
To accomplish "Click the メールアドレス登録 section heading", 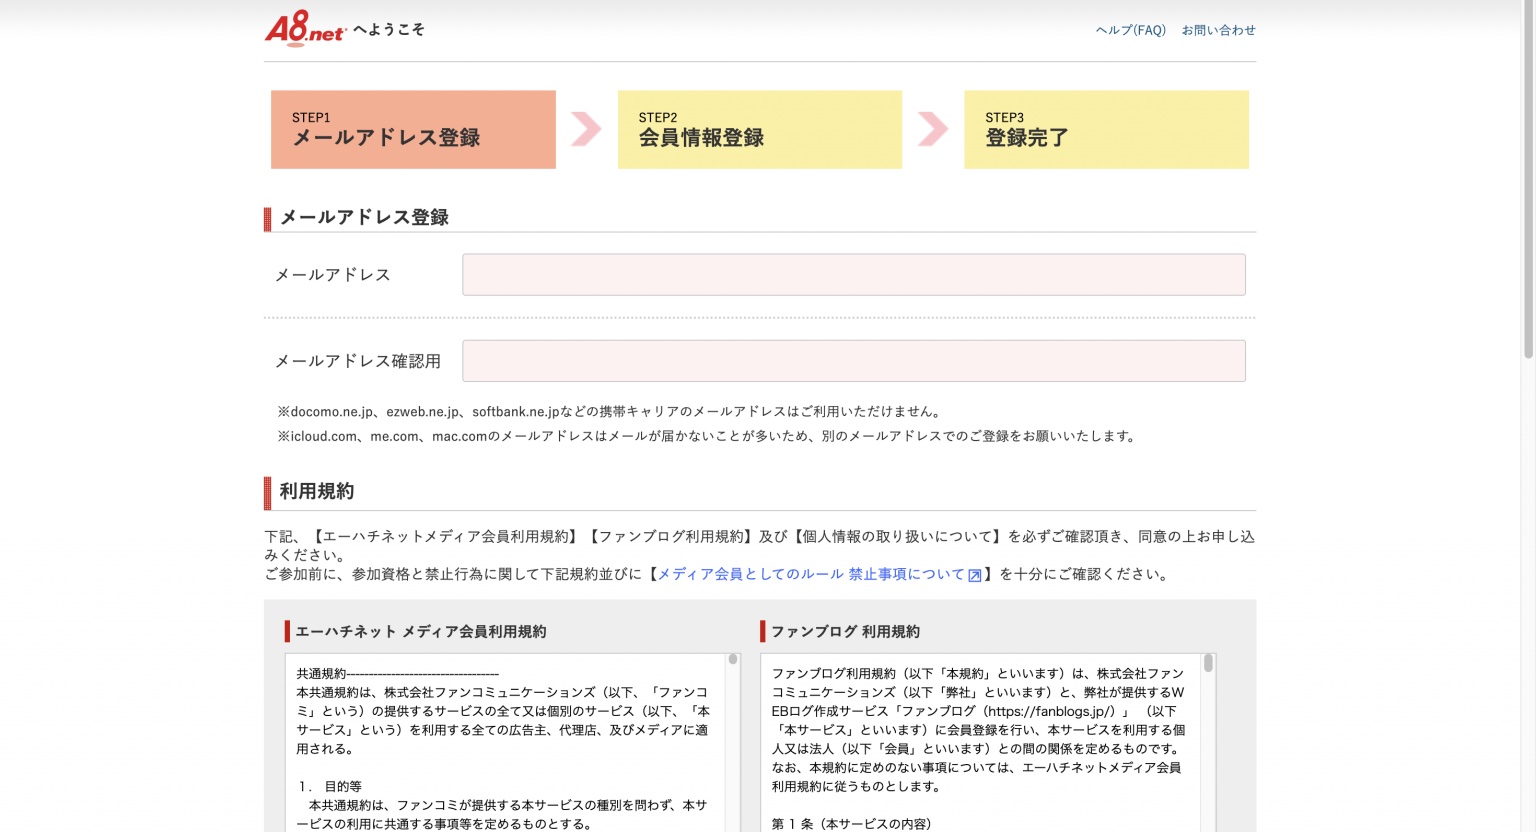I will tap(364, 217).
